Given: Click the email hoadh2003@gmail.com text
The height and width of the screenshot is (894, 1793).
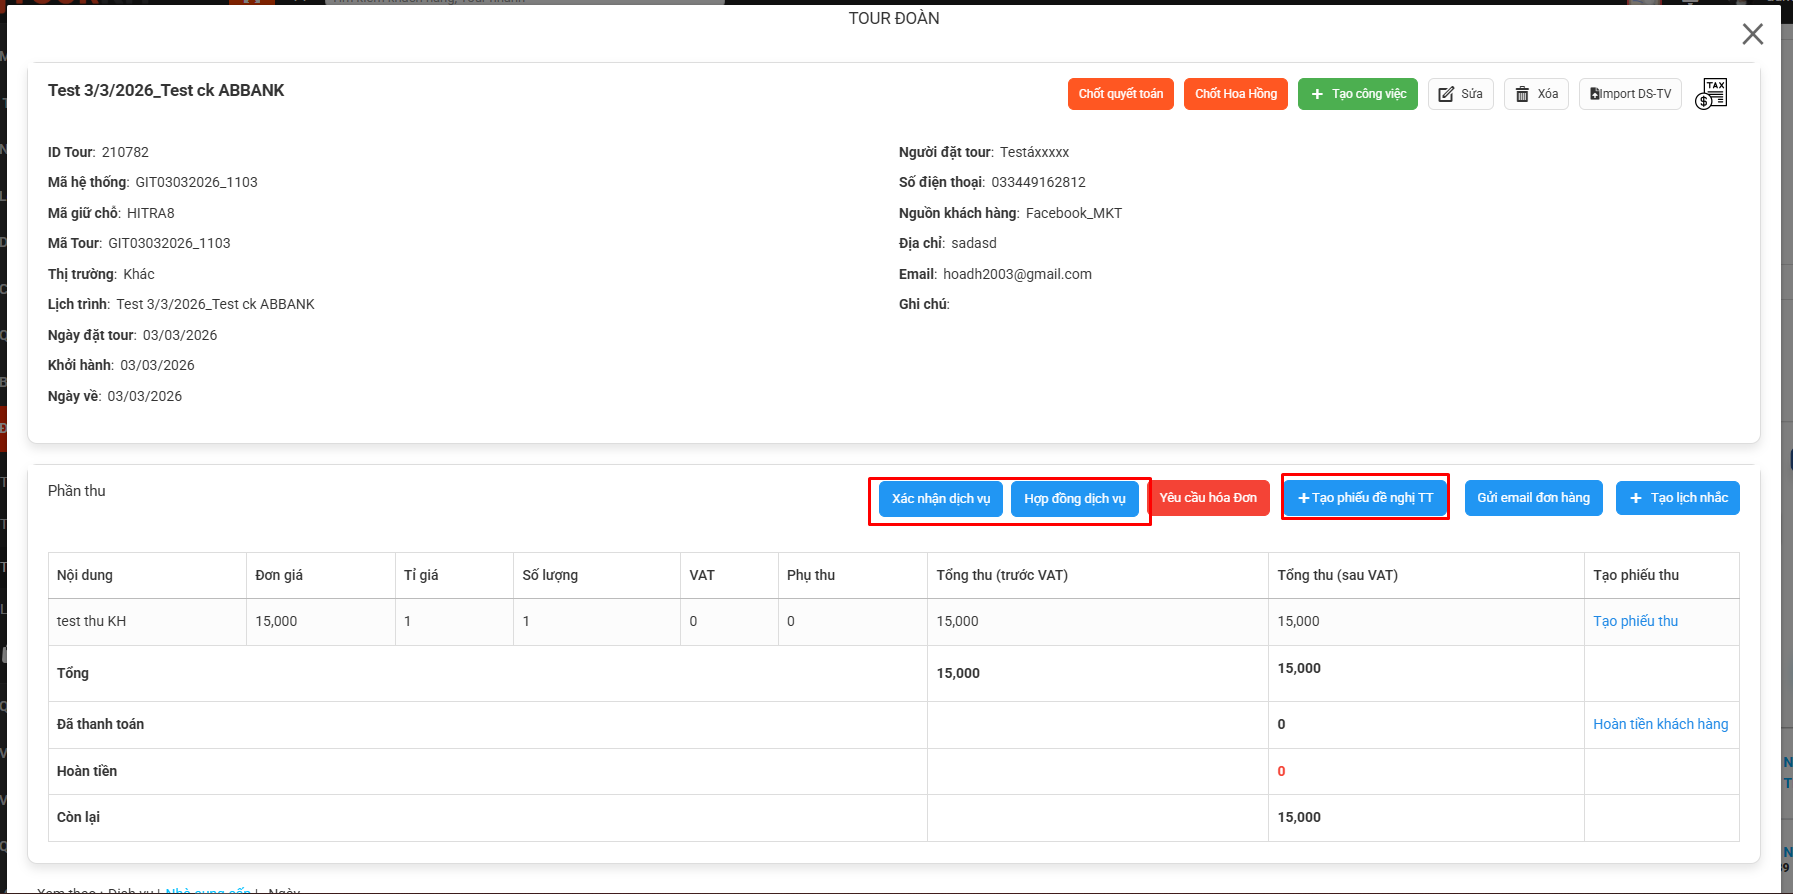Looking at the screenshot, I should (1017, 274).
